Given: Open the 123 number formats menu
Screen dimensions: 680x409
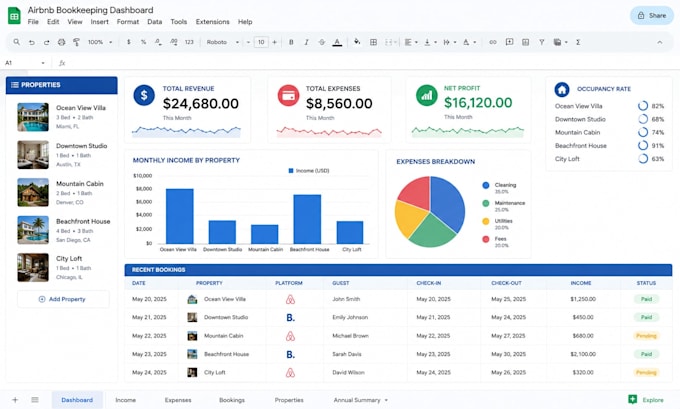Looking at the screenshot, I should pos(189,42).
